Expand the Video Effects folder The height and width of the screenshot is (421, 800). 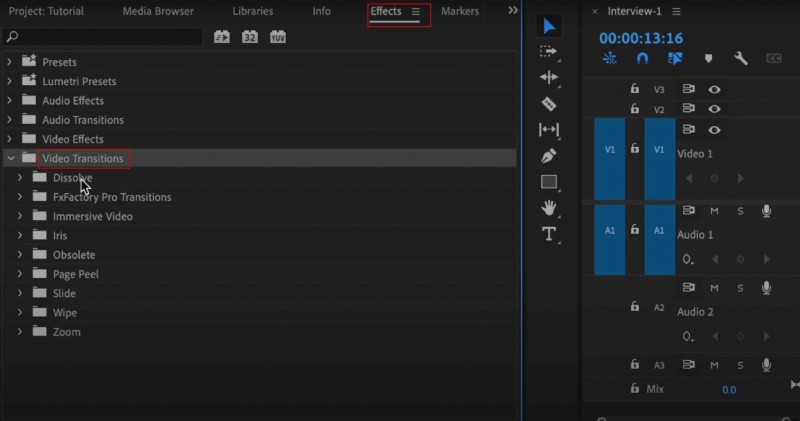[x=9, y=139]
